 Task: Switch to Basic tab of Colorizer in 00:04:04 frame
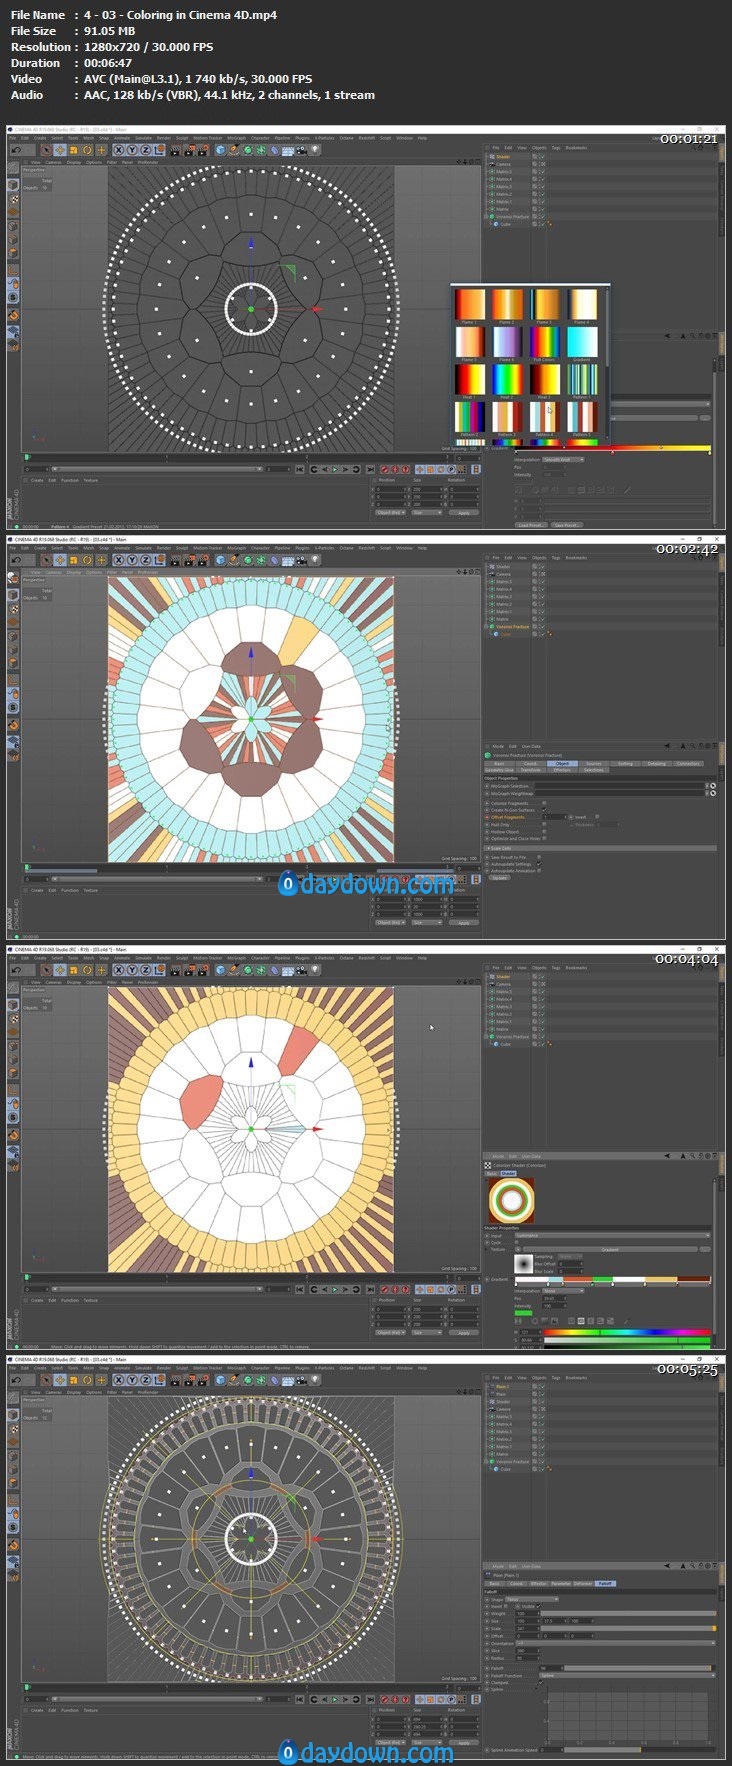pos(491,1173)
